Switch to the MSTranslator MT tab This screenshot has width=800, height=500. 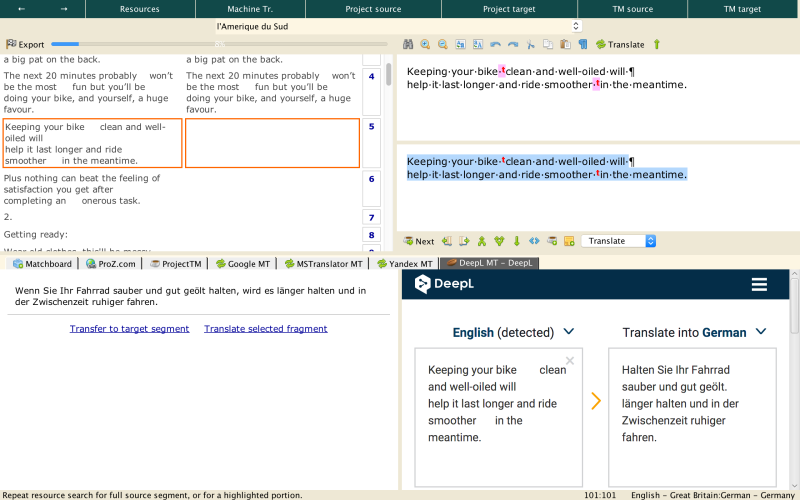(x=323, y=264)
